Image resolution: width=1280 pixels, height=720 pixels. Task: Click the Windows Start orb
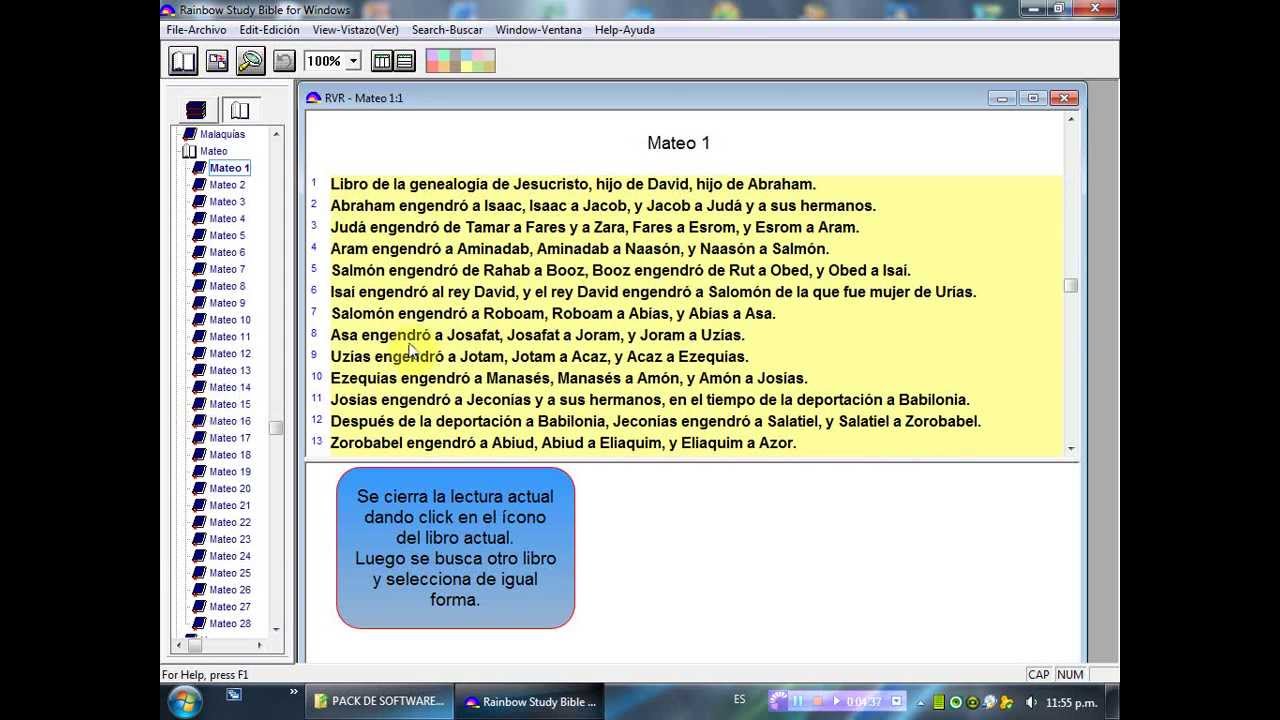tap(185, 701)
